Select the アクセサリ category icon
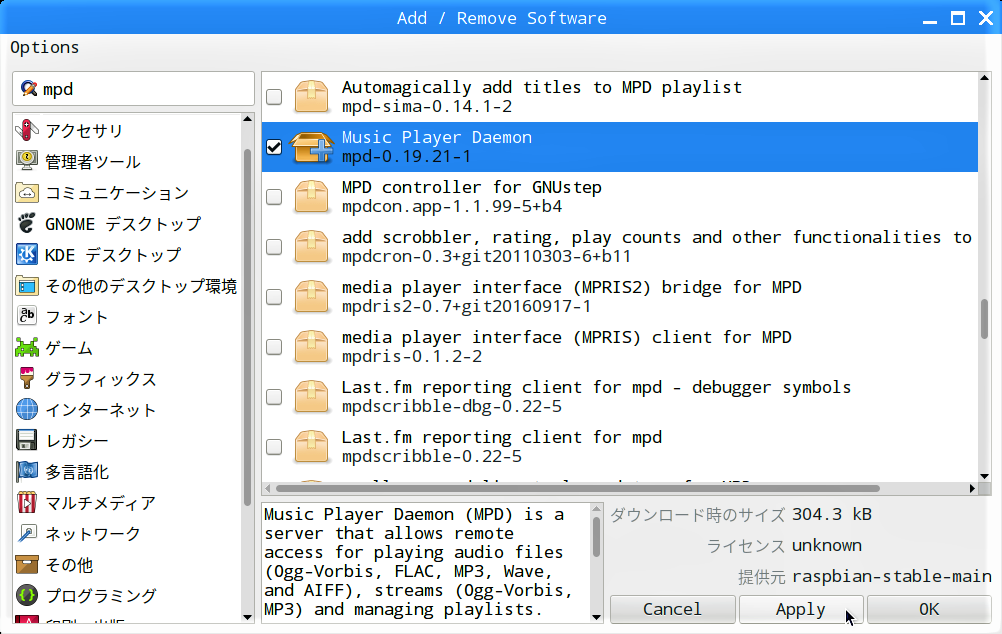Viewport: 1002px width, 634px height. (27, 130)
